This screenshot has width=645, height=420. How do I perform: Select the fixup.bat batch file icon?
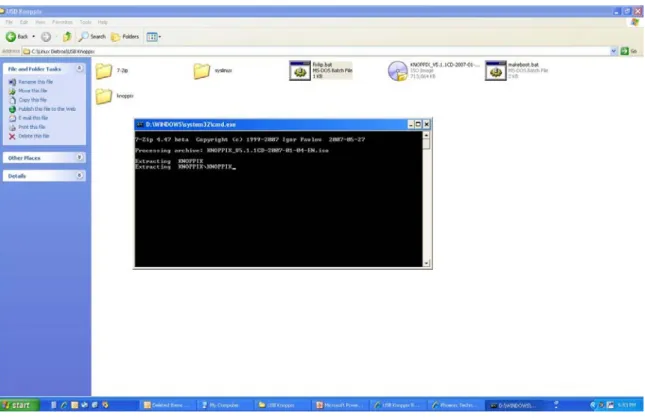tap(300, 71)
